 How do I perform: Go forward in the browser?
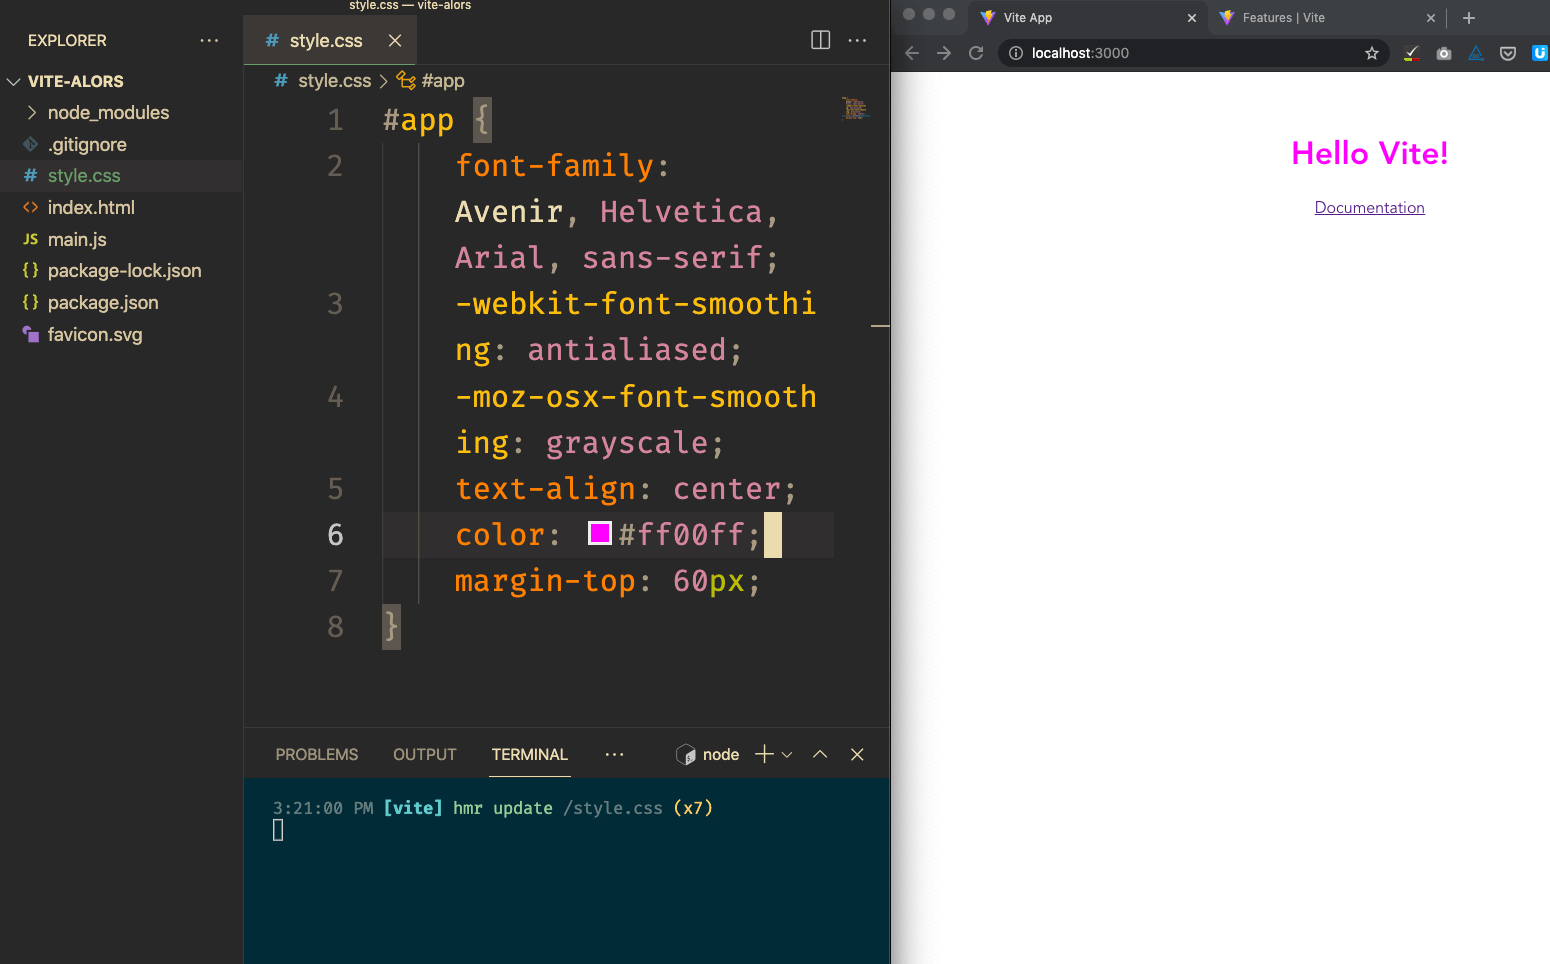(x=944, y=53)
